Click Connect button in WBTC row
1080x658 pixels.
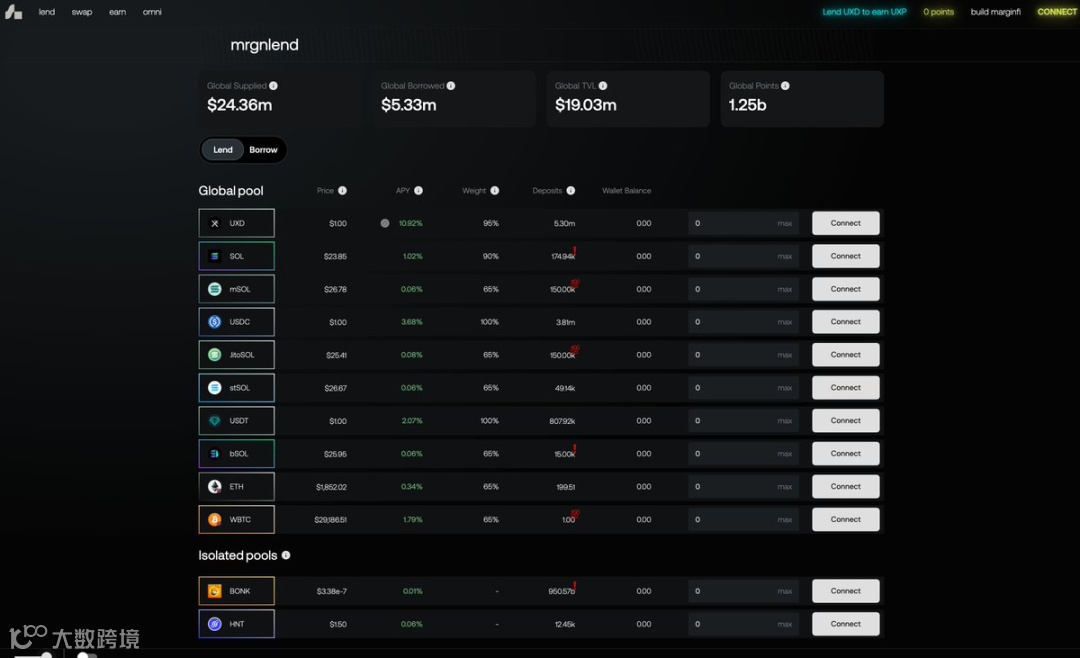tap(846, 520)
